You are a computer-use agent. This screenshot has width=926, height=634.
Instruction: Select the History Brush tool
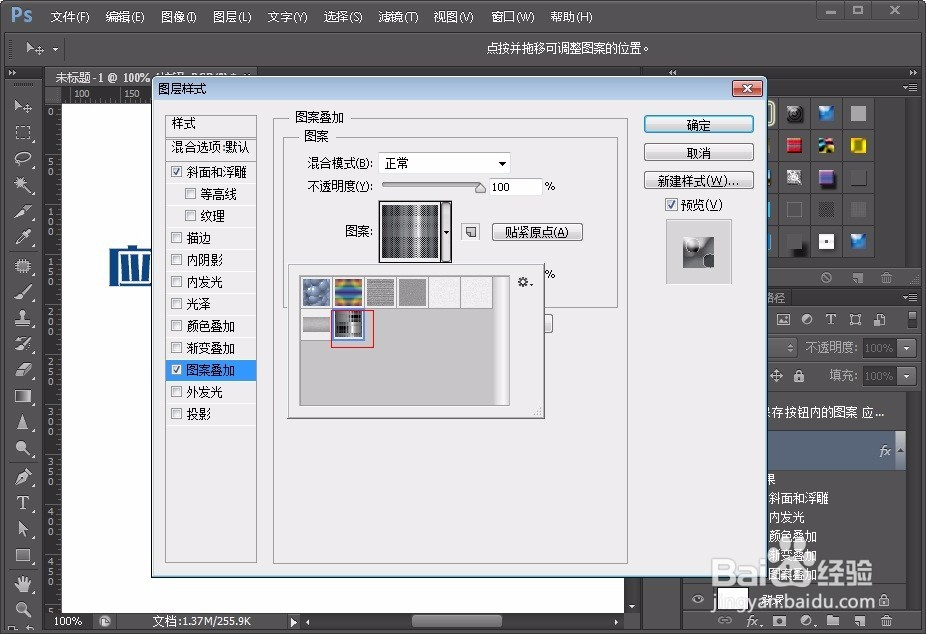(x=23, y=344)
